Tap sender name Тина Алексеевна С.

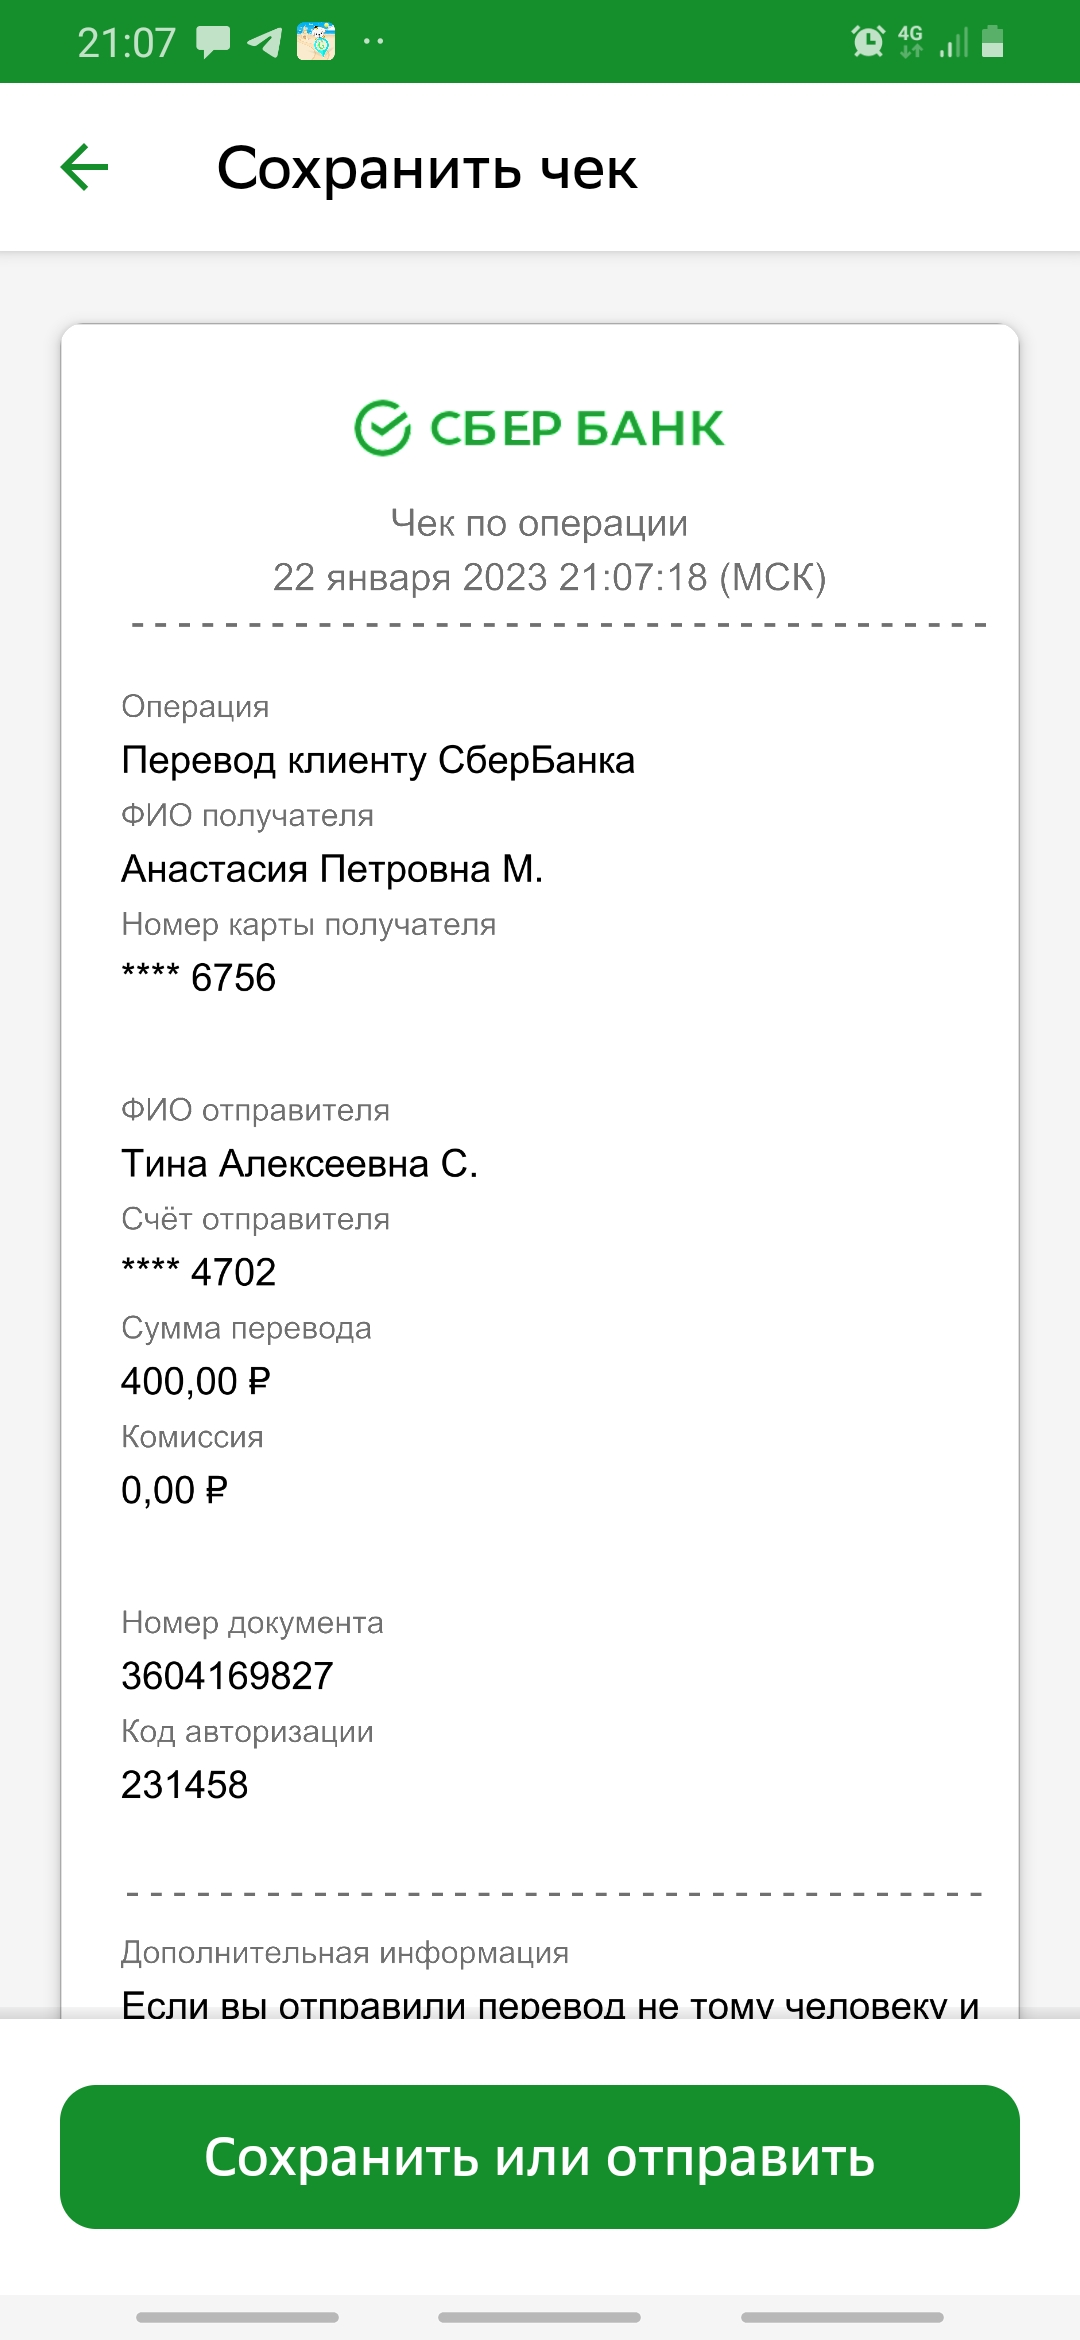(x=300, y=1164)
